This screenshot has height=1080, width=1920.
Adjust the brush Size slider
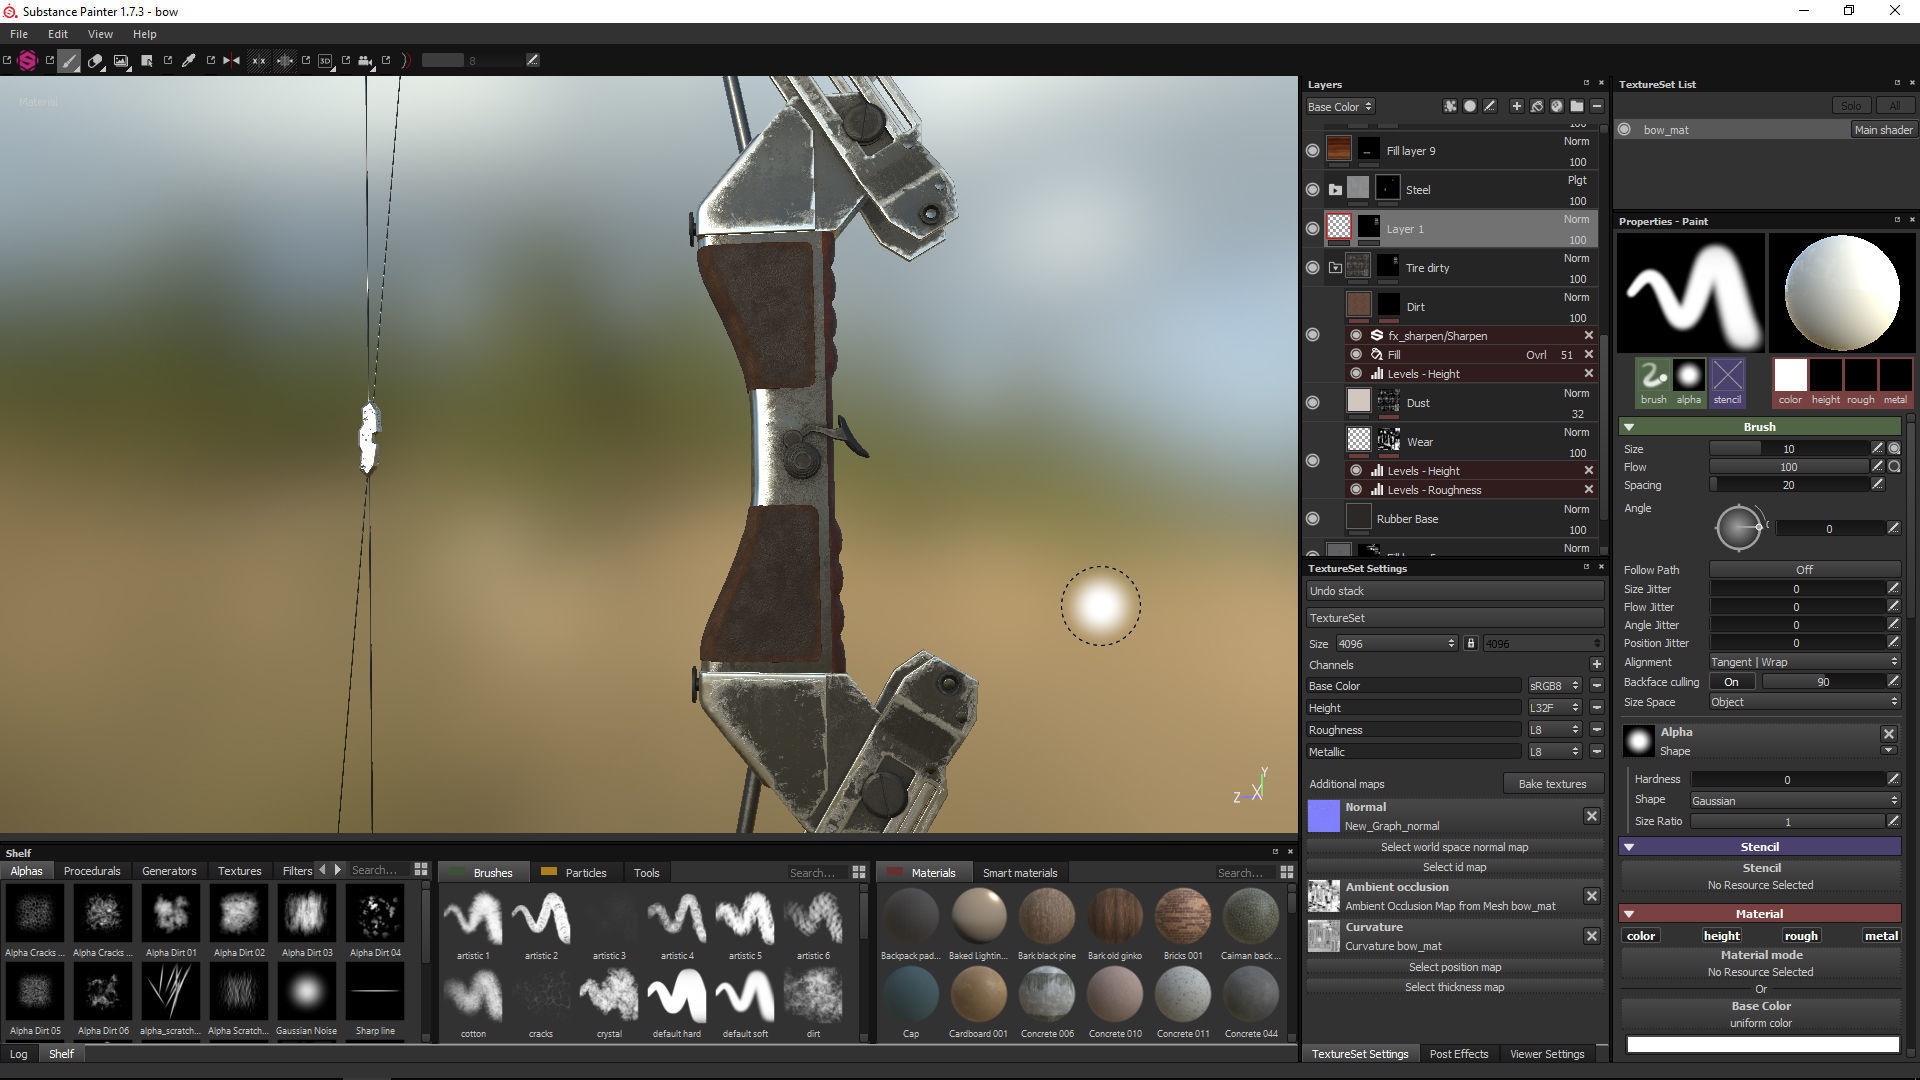tap(1788, 449)
